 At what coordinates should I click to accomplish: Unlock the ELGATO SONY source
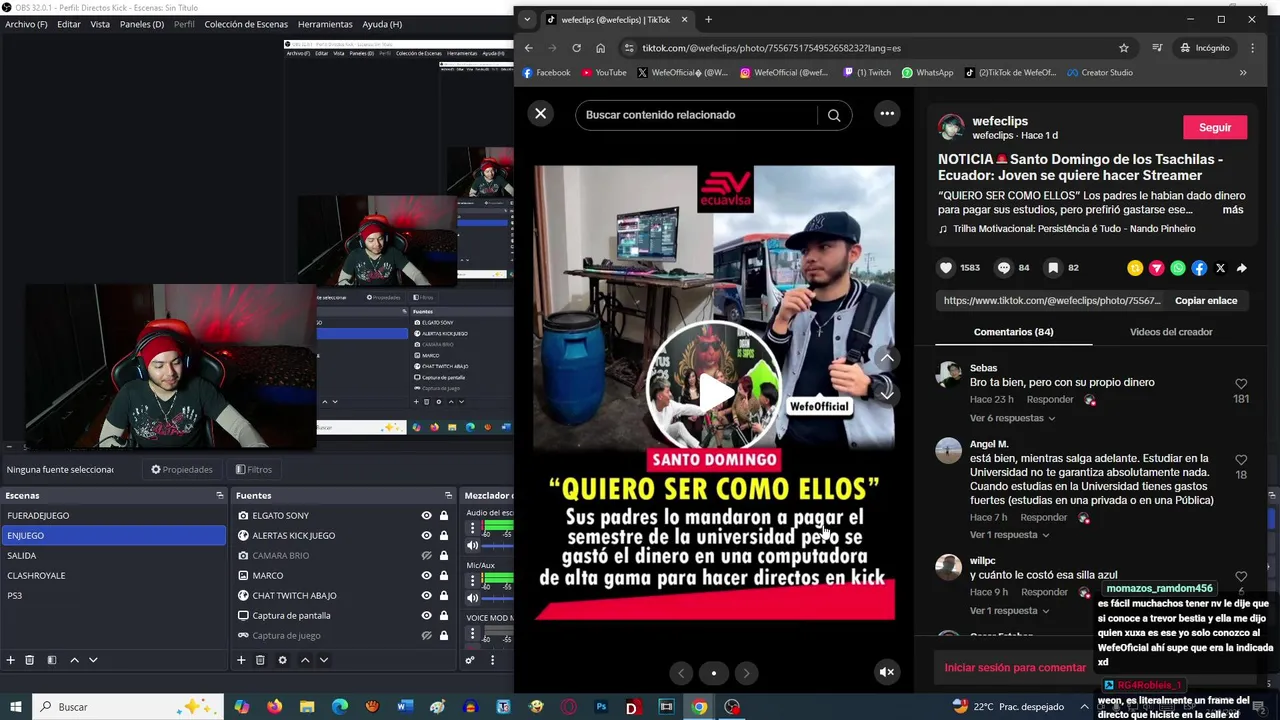444,516
